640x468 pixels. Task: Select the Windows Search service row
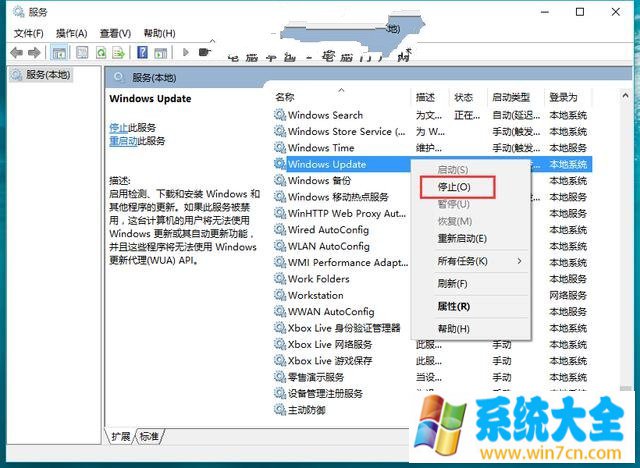[431, 115]
